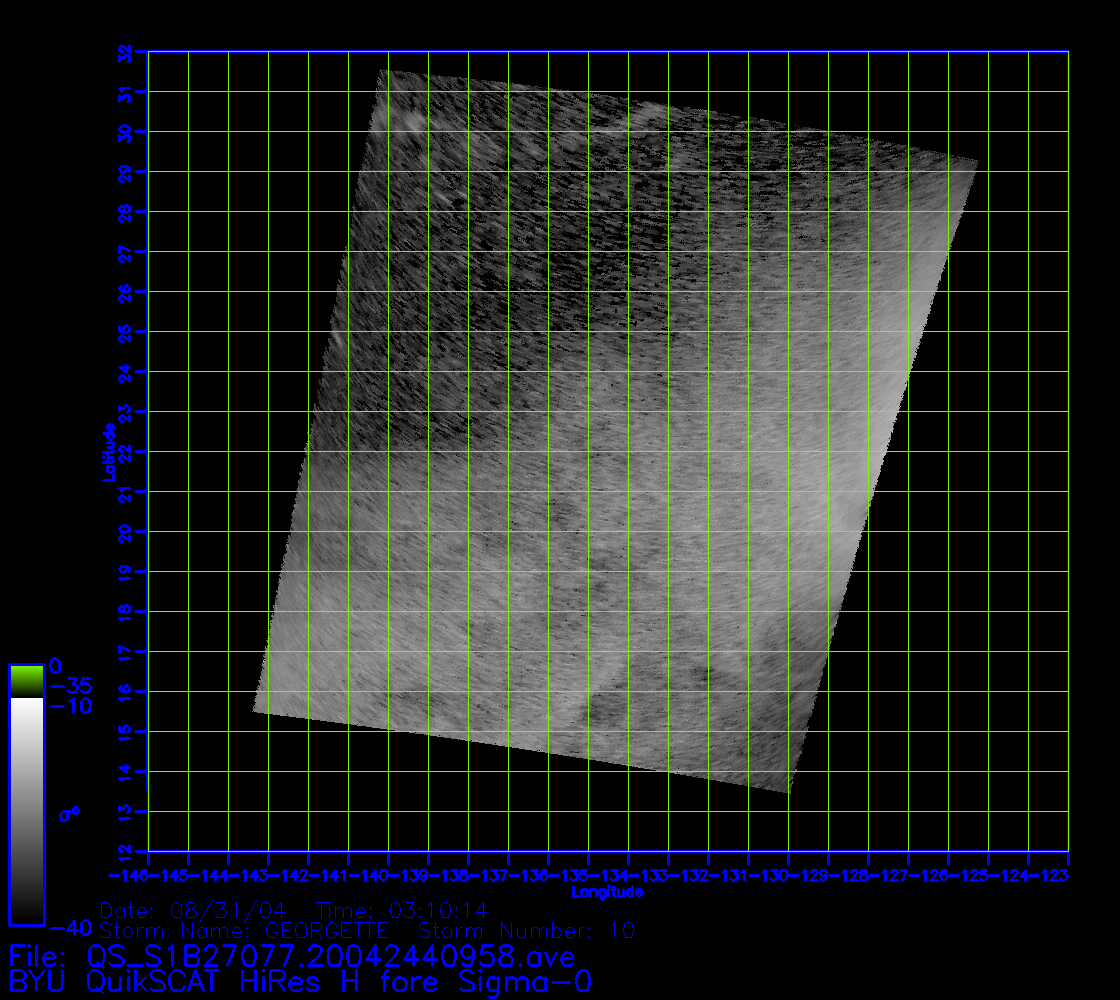The image size is (1120, 1000).
Task: Click the 'Longitude' horizontal axis title
Action: coord(607,892)
